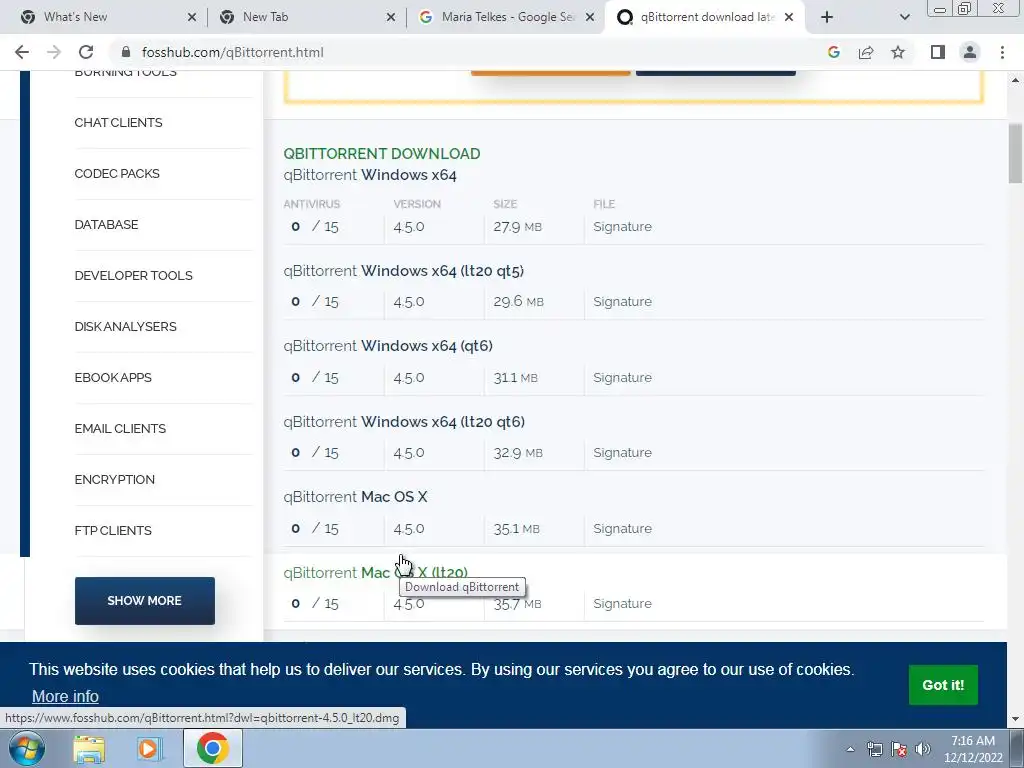The image size is (1024, 768).
Task: Open Codec Packs category
Action: pyautogui.click(x=117, y=174)
